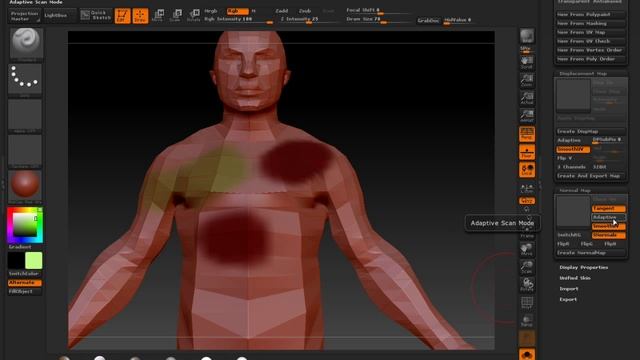Click New From Vertex Order
Screen dimensions: 640x360
tap(591, 50)
